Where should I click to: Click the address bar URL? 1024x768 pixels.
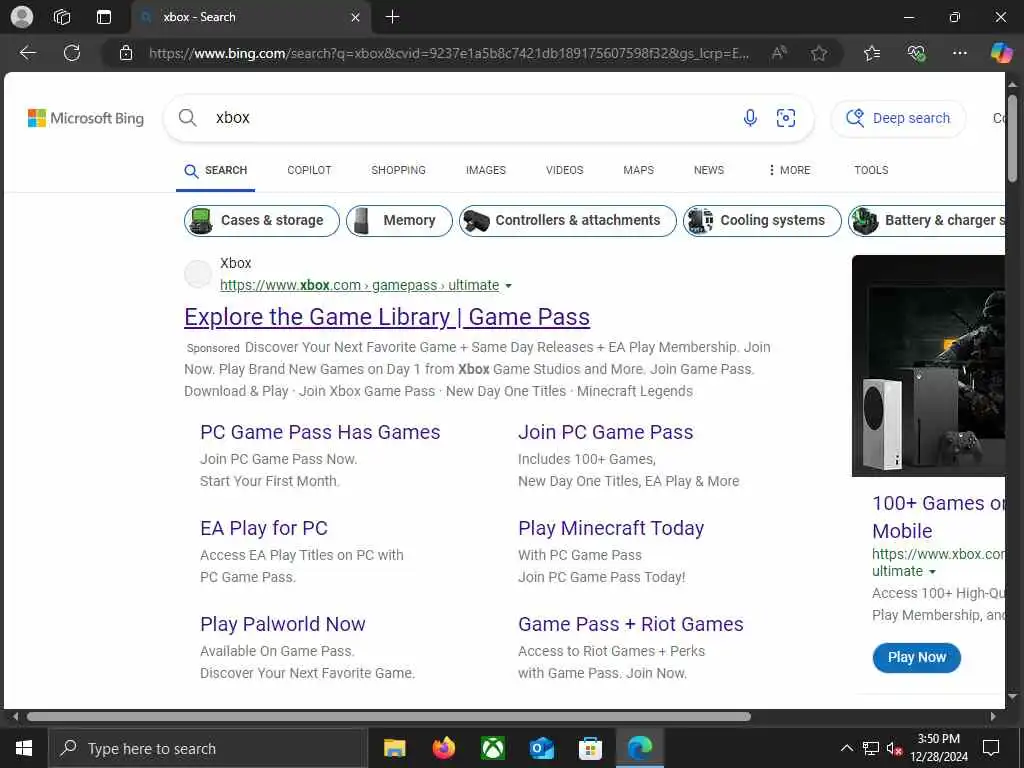click(449, 54)
